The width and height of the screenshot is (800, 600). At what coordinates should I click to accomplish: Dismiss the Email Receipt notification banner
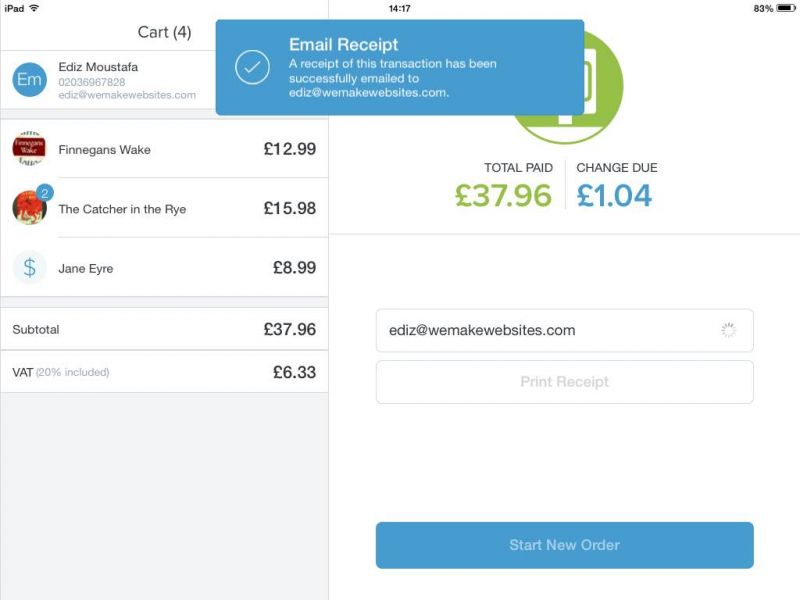pos(400,67)
